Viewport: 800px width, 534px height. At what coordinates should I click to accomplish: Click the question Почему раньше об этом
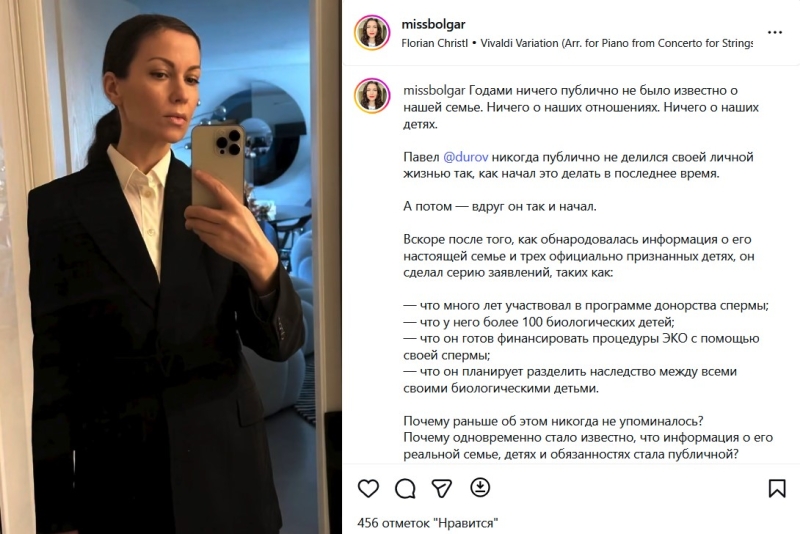tap(553, 421)
